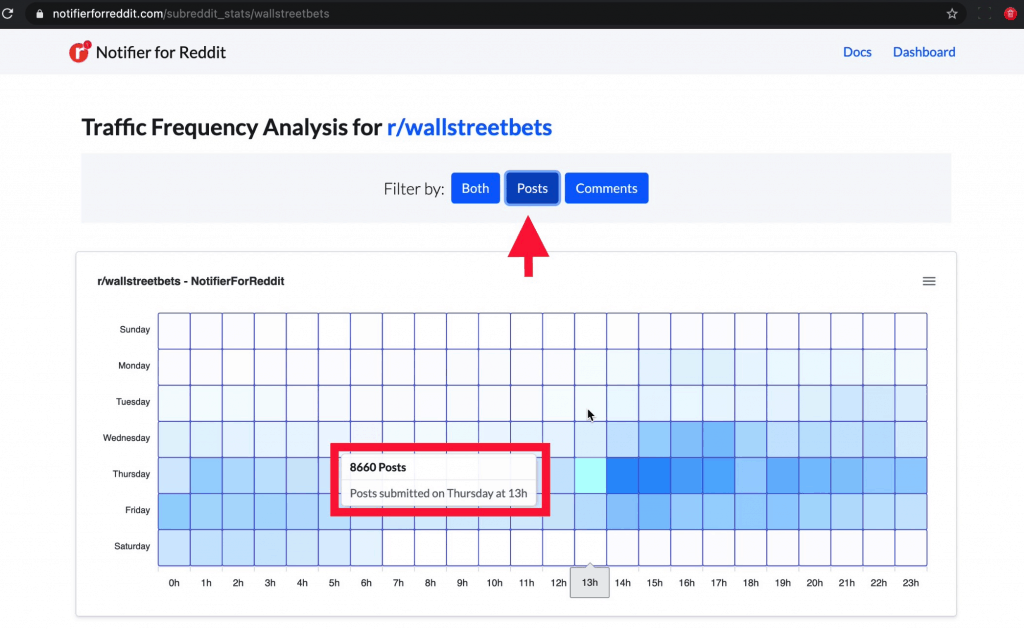Click the Thursday 15h heatmap cell
The height and width of the screenshot is (629, 1024).
[654, 475]
